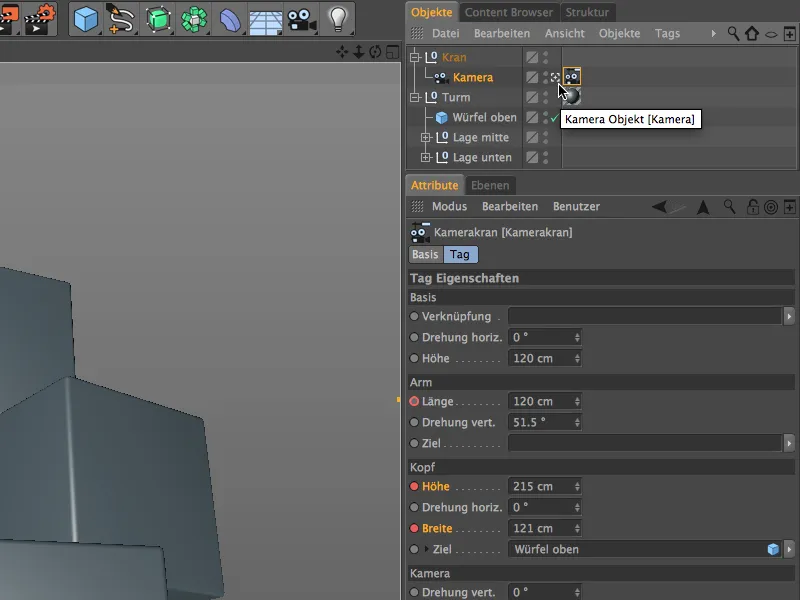Go up one level in Attribute Manager
This screenshot has width=800, height=600.
[x=703, y=207]
